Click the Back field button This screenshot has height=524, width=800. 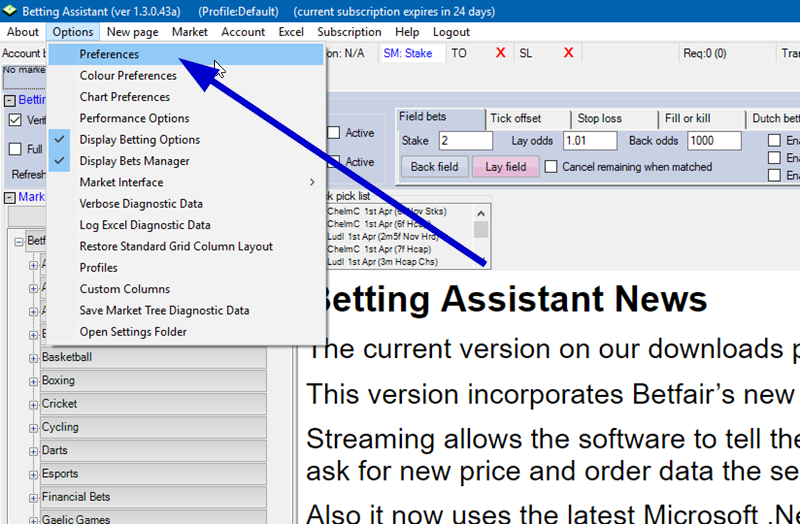tap(435, 167)
